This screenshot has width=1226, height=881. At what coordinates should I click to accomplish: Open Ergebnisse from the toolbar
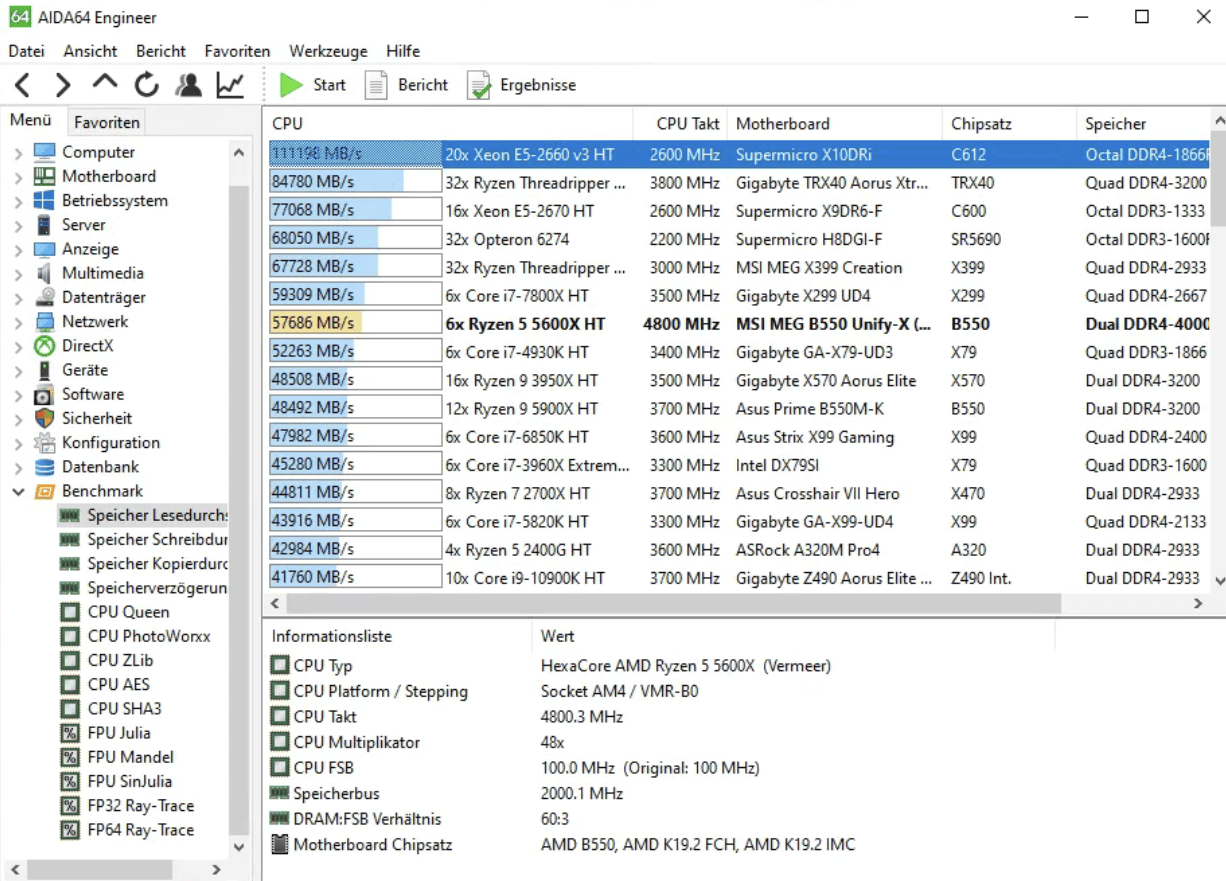(522, 85)
